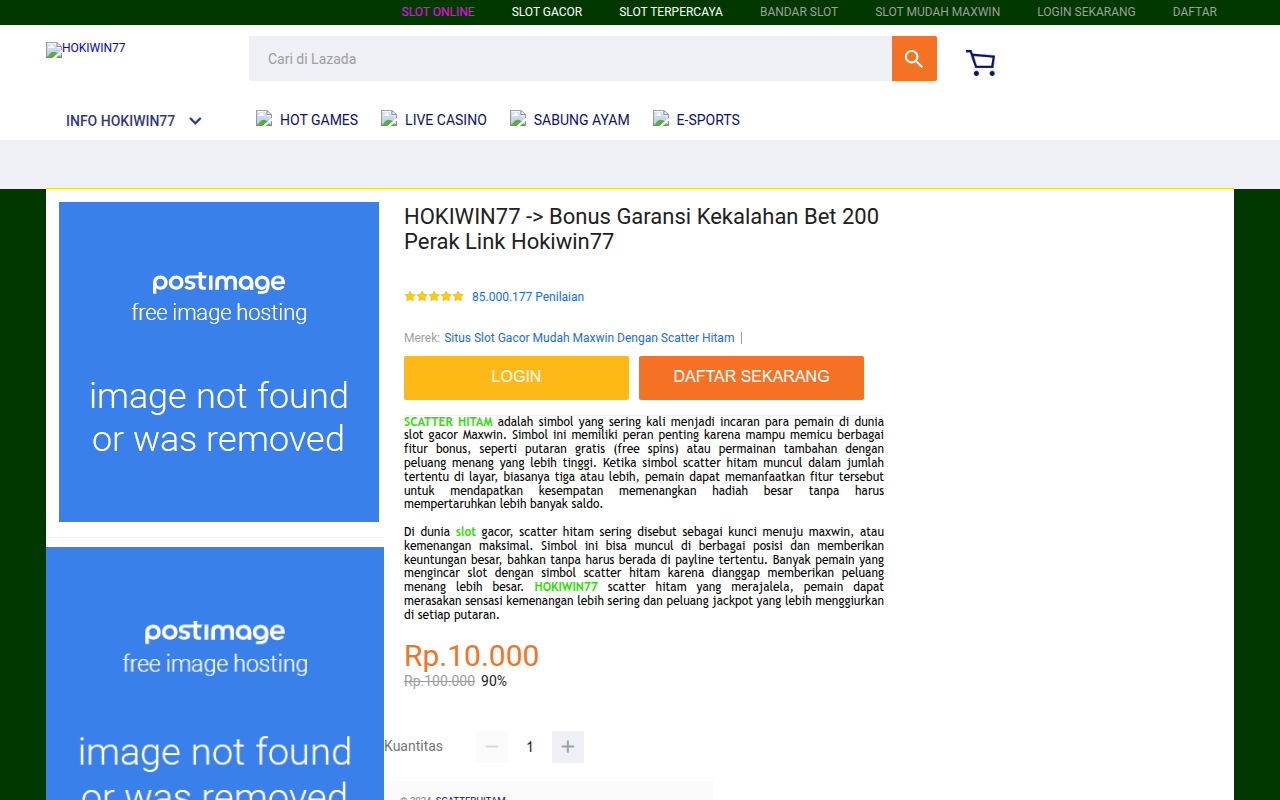
Task: Click the yellow LOGIN button
Action: (516, 378)
